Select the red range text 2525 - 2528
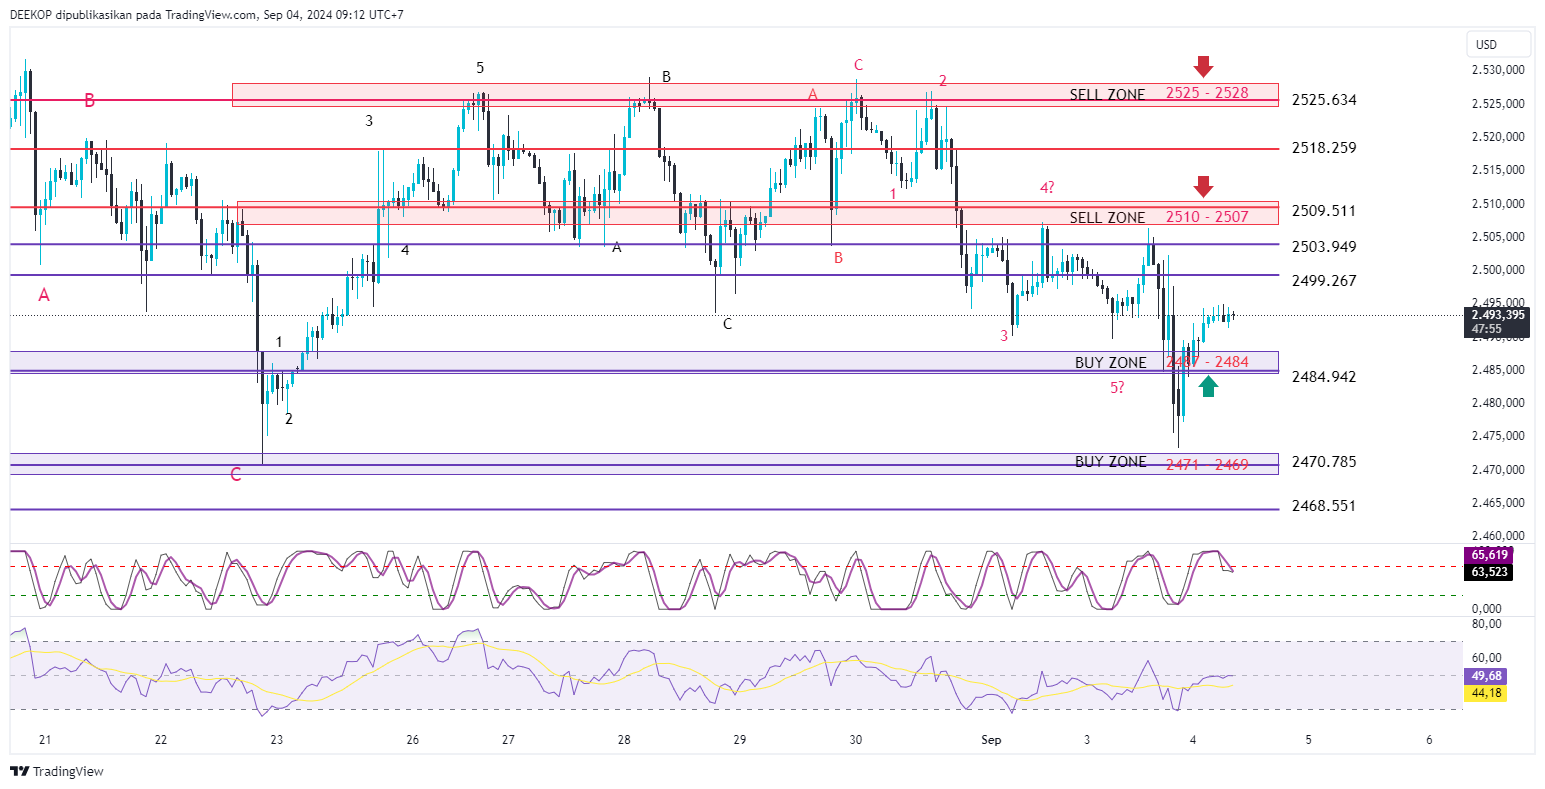The image size is (1545, 789). point(1207,93)
